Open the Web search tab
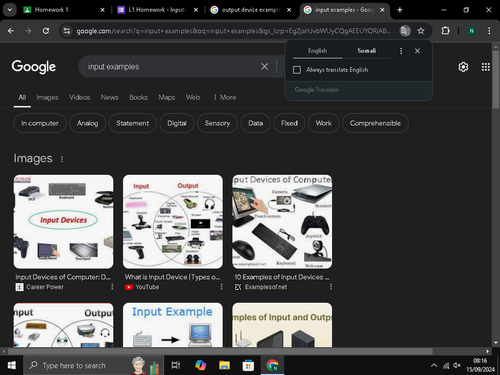 pyautogui.click(x=193, y=97)
